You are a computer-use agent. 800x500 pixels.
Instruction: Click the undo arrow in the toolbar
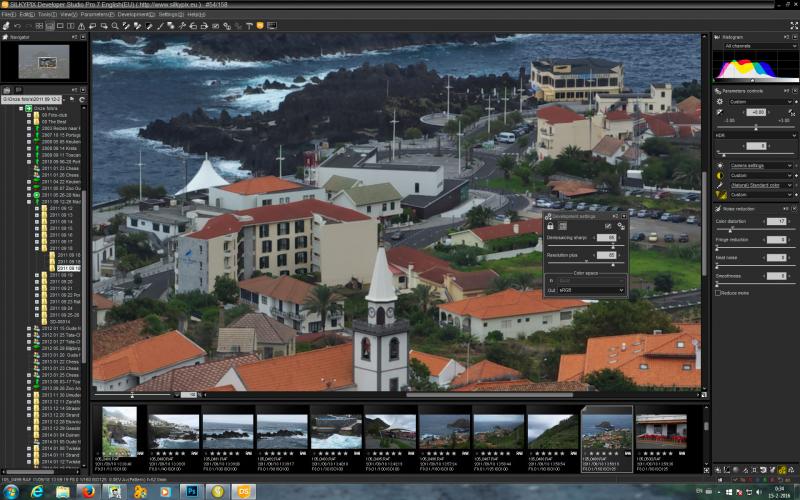[17, 26]
